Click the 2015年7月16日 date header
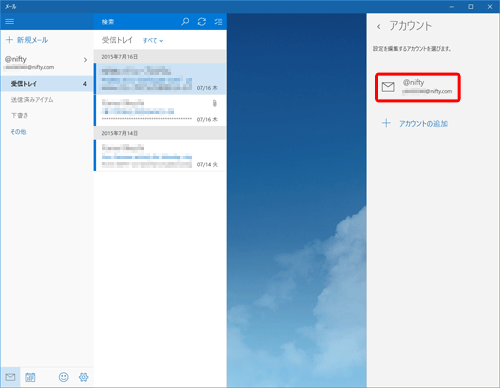 [x=160, y=57]
